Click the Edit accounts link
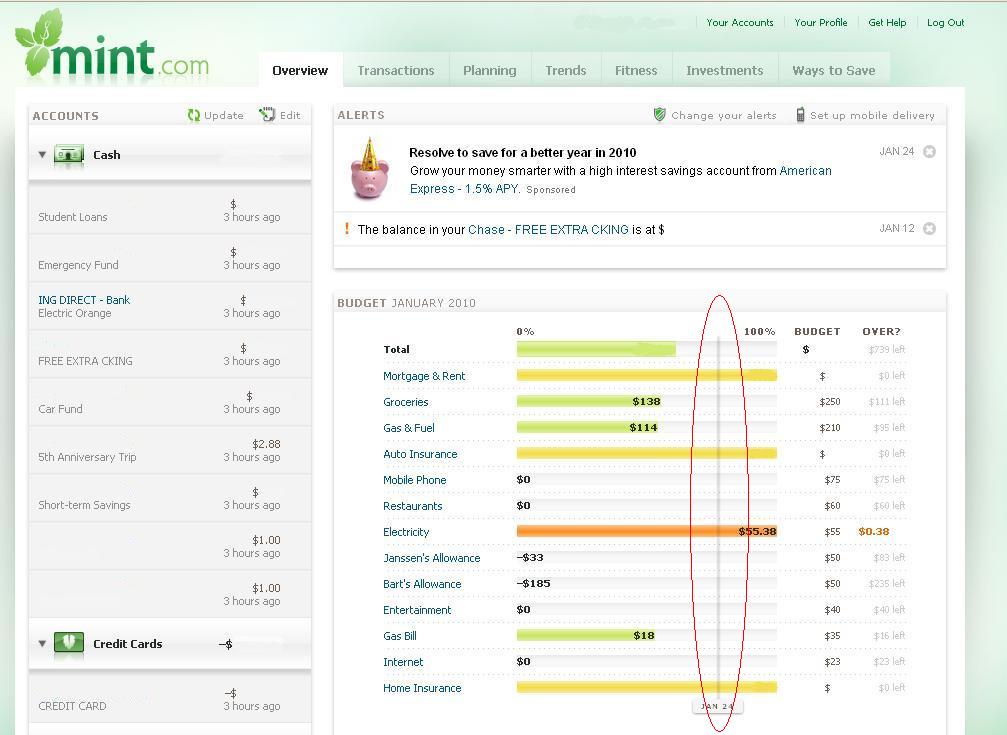This screenshot has height=735, width=1007. tap(290, 116)
